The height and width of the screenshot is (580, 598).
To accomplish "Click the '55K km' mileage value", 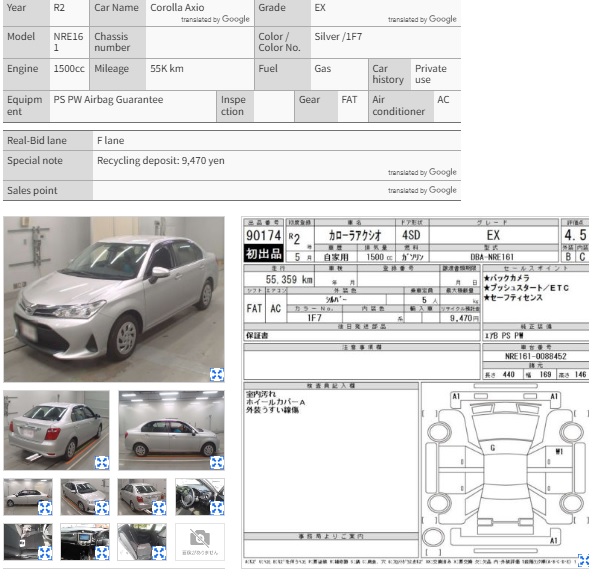I will [x=167, y=69].
